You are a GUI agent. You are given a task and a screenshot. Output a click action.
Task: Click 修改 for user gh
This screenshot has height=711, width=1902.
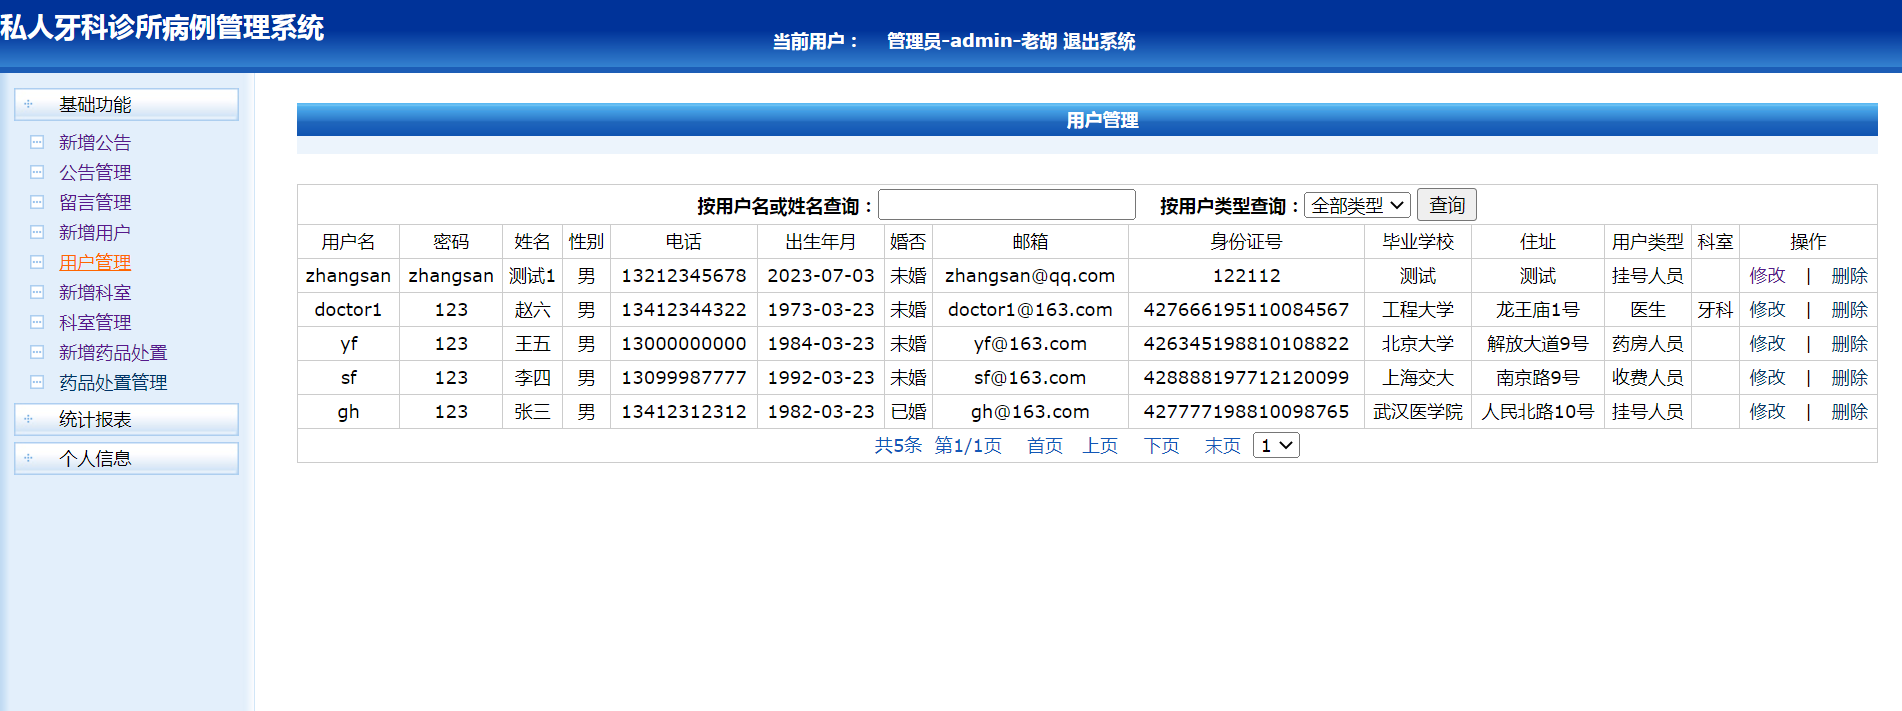[1767, 411]
